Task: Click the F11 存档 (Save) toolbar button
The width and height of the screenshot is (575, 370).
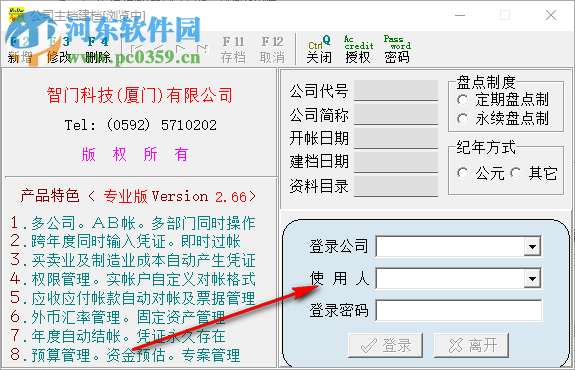Action: (233, 50)
